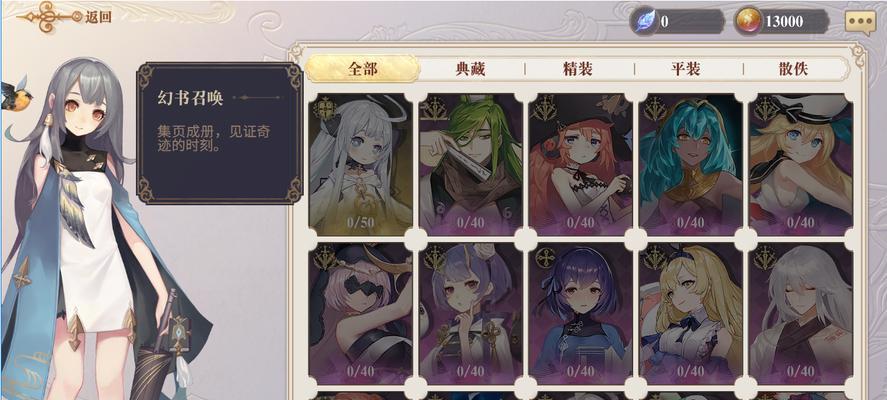Pick the blonde sailor hat character card

[x=800, y=165]
